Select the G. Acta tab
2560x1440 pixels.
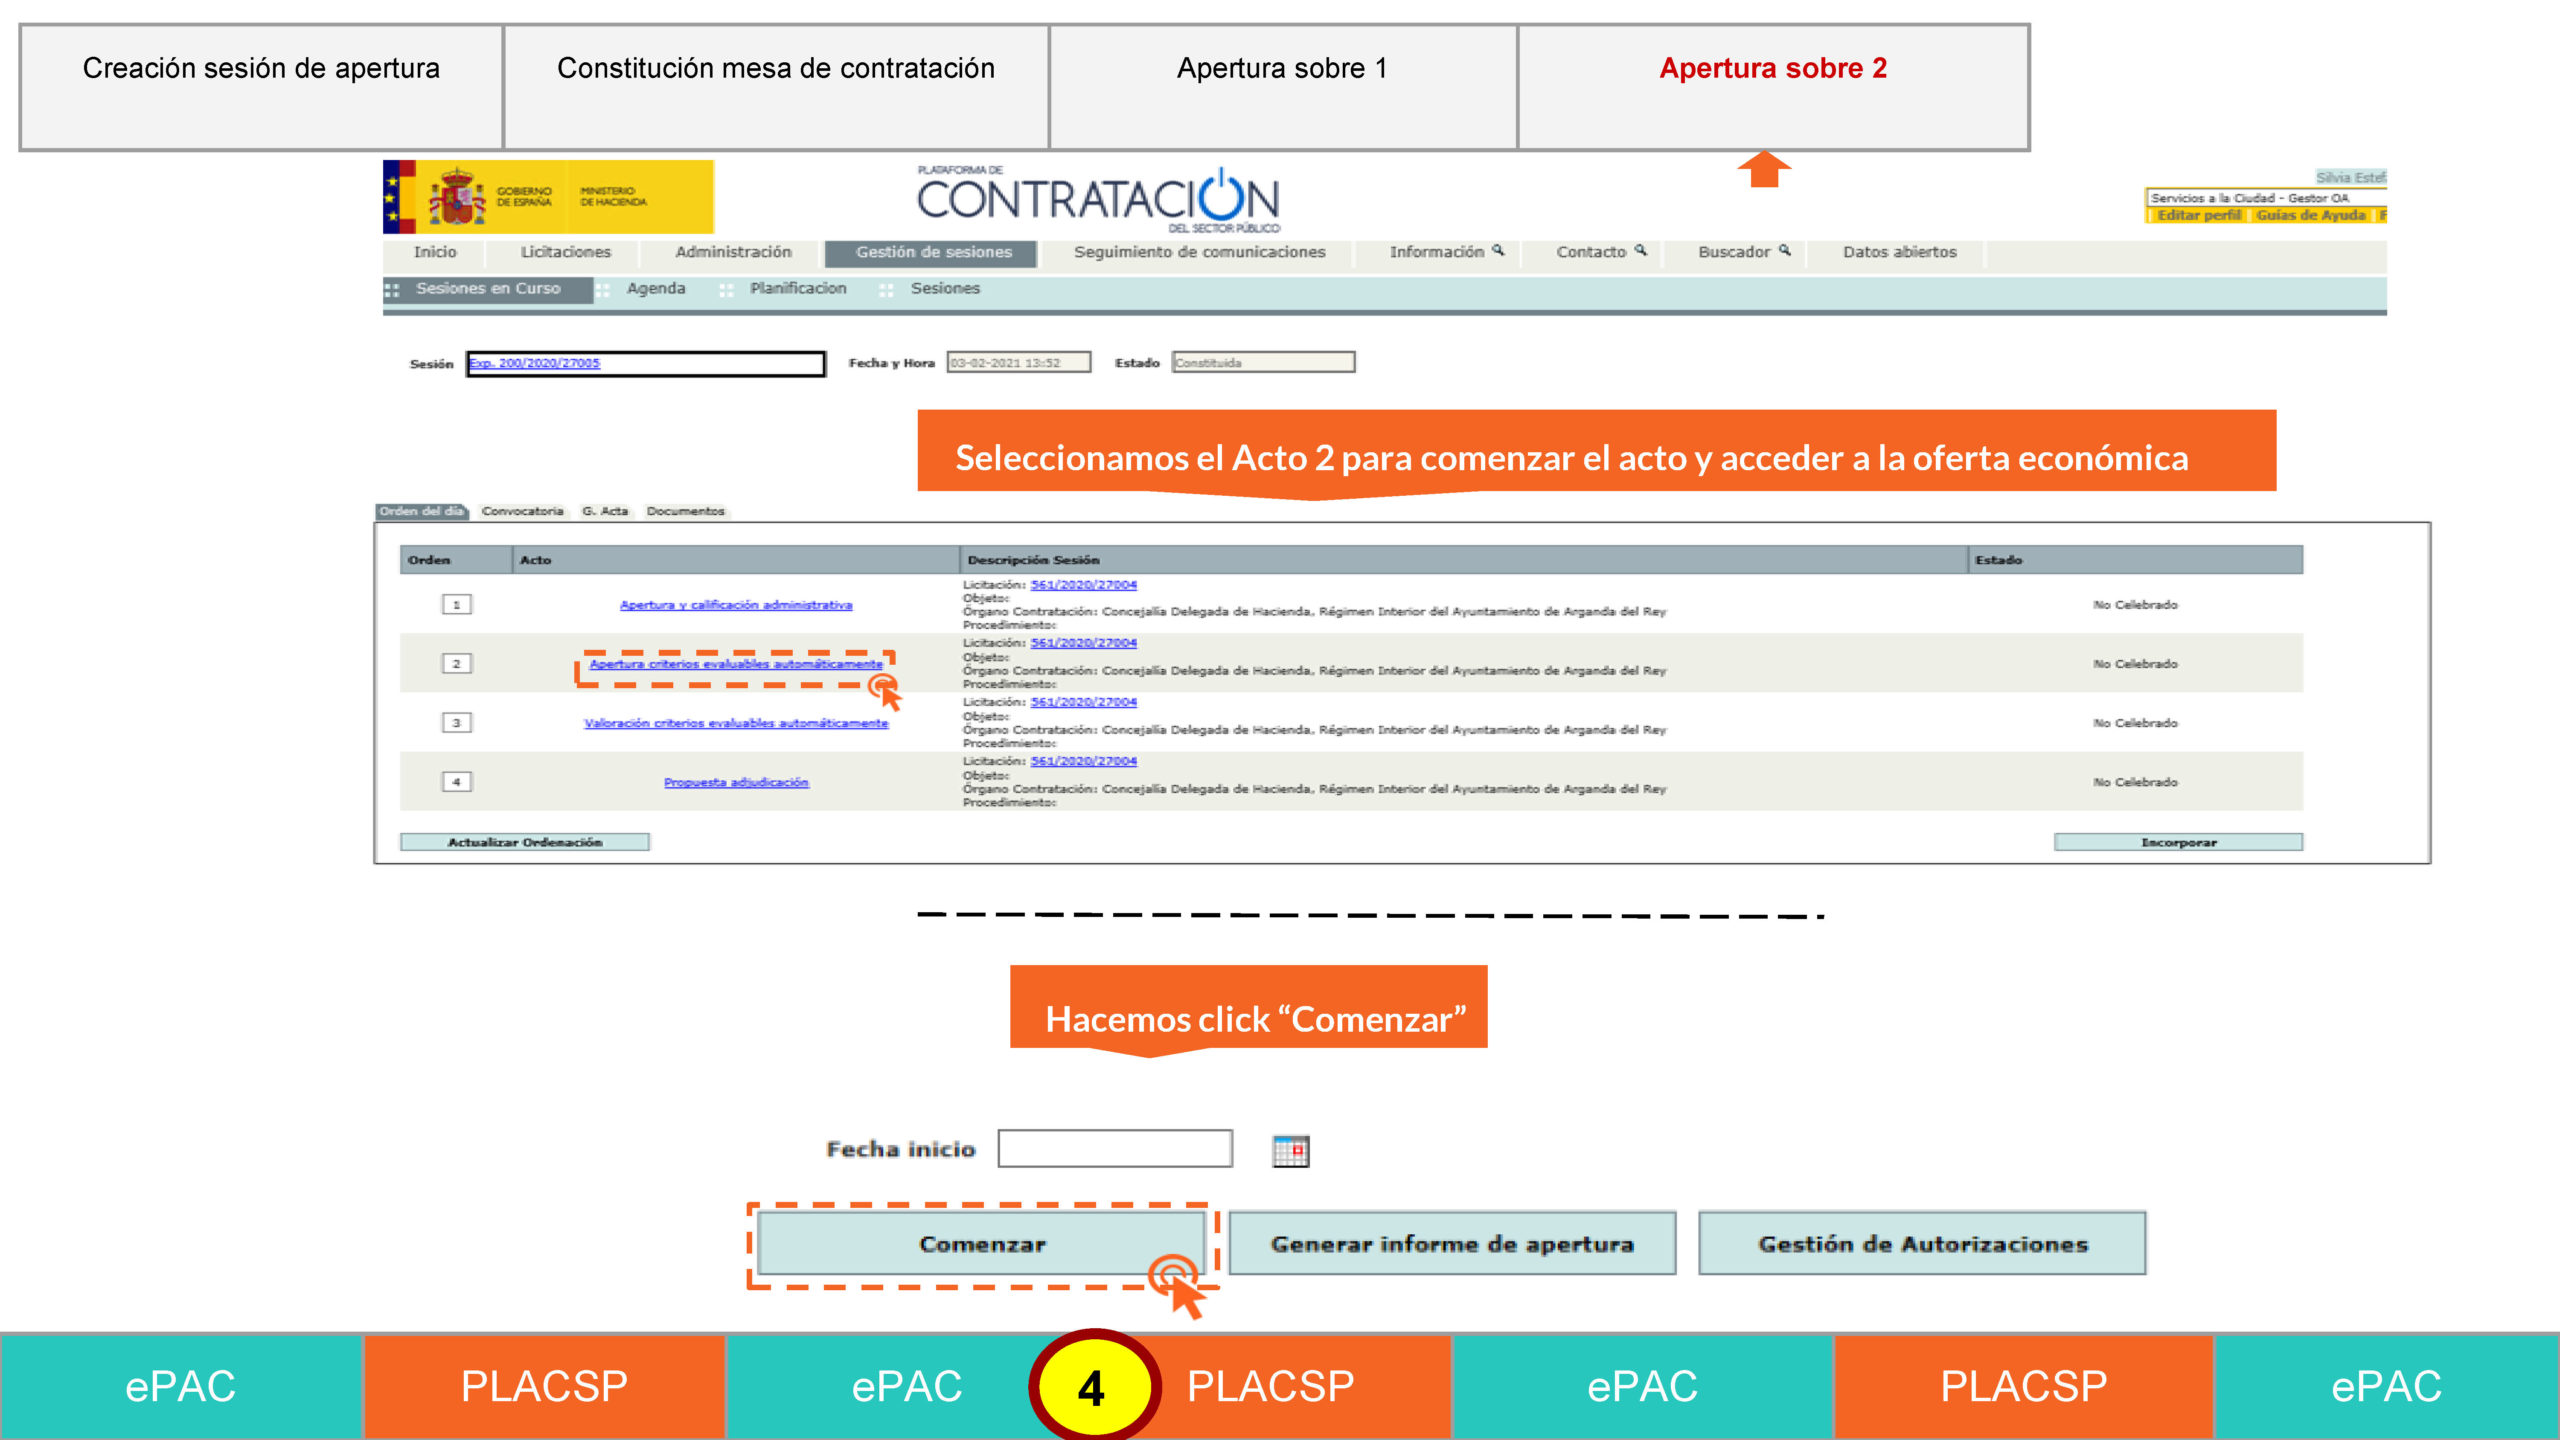605,511
